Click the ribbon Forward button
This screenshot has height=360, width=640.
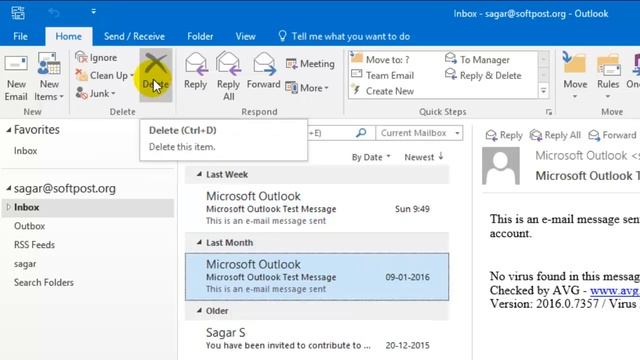[264, 71]
